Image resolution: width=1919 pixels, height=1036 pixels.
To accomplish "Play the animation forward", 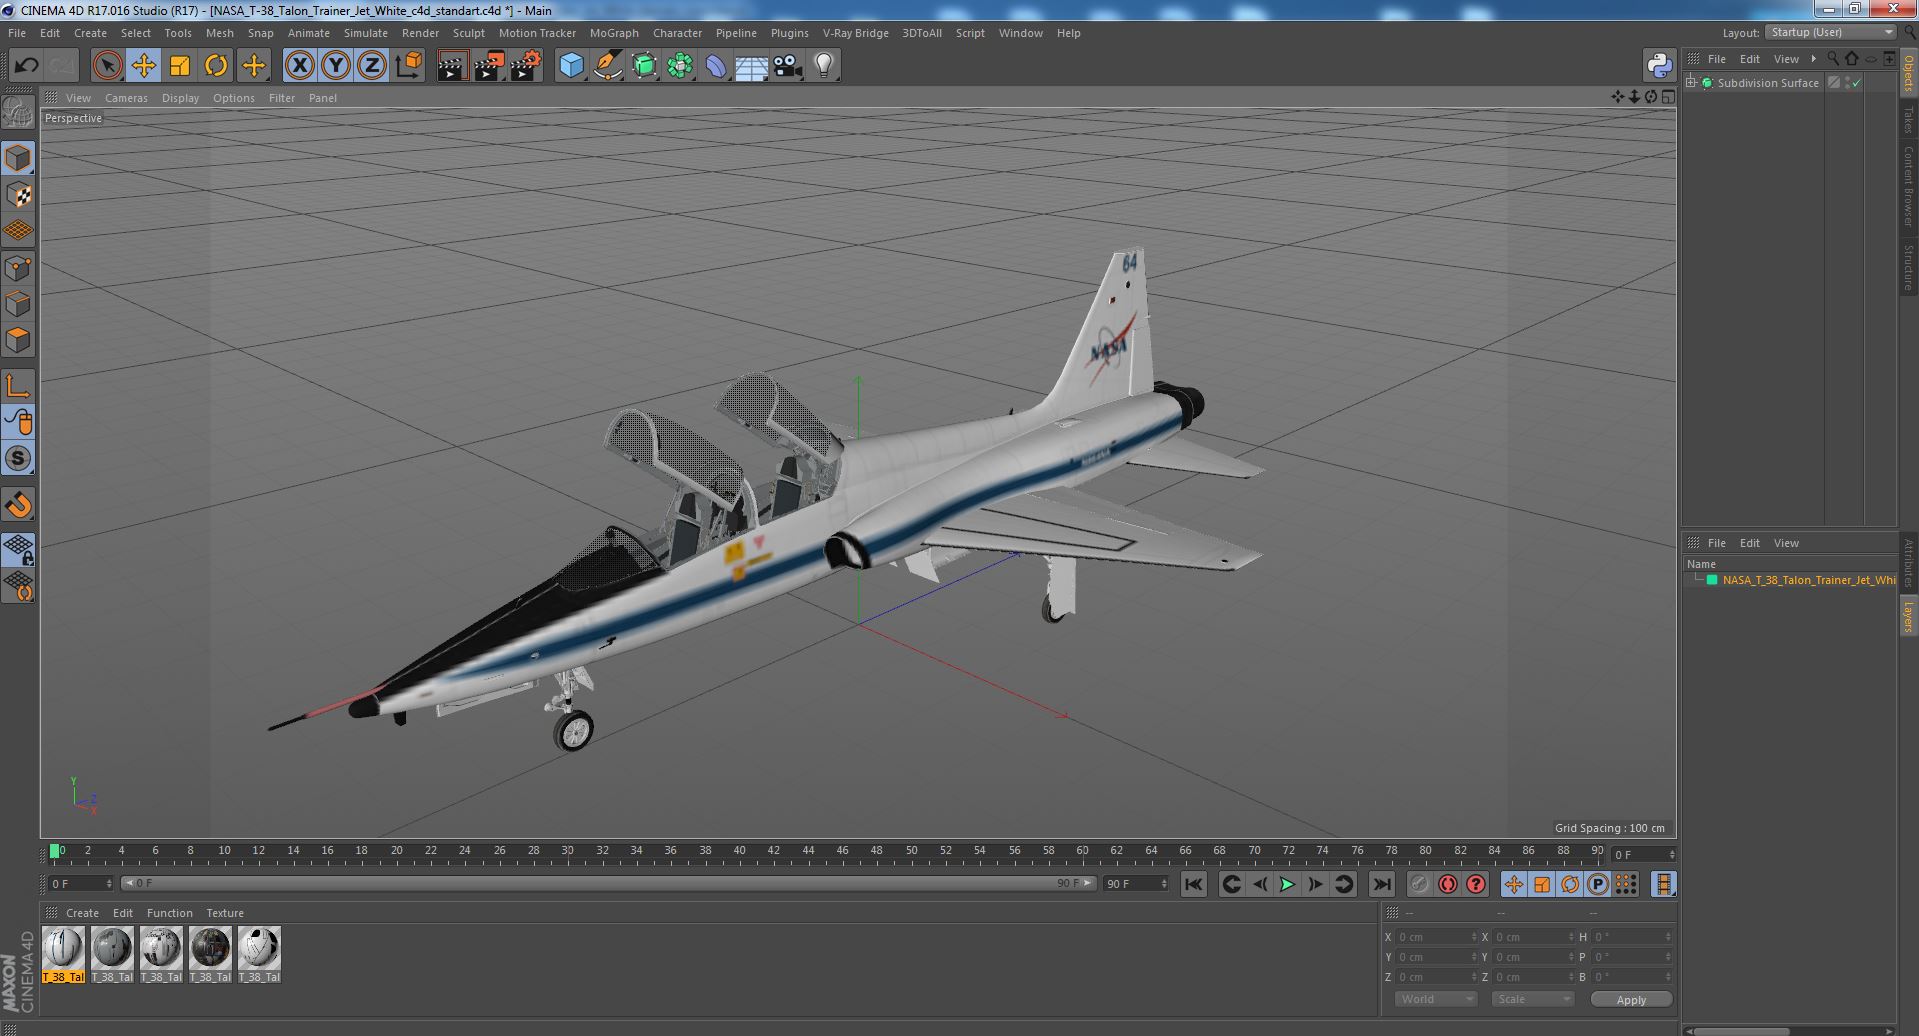I will click(x=1287, y=884).
